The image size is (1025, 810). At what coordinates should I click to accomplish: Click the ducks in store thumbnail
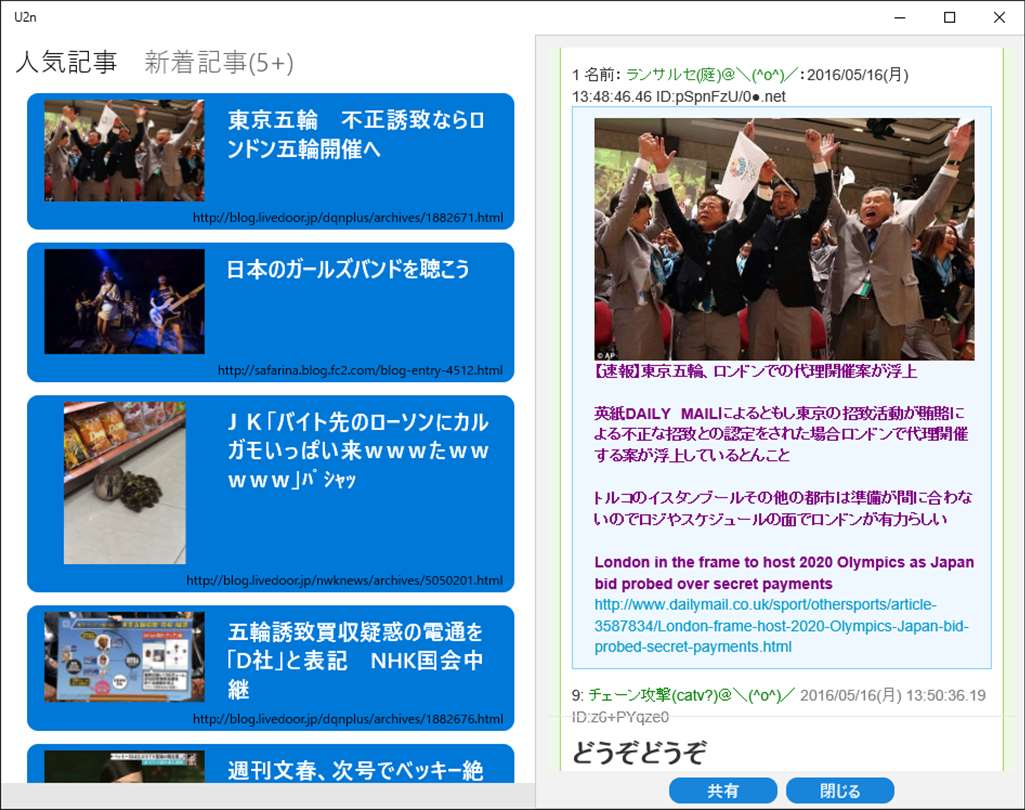click(x=125, y=483)
